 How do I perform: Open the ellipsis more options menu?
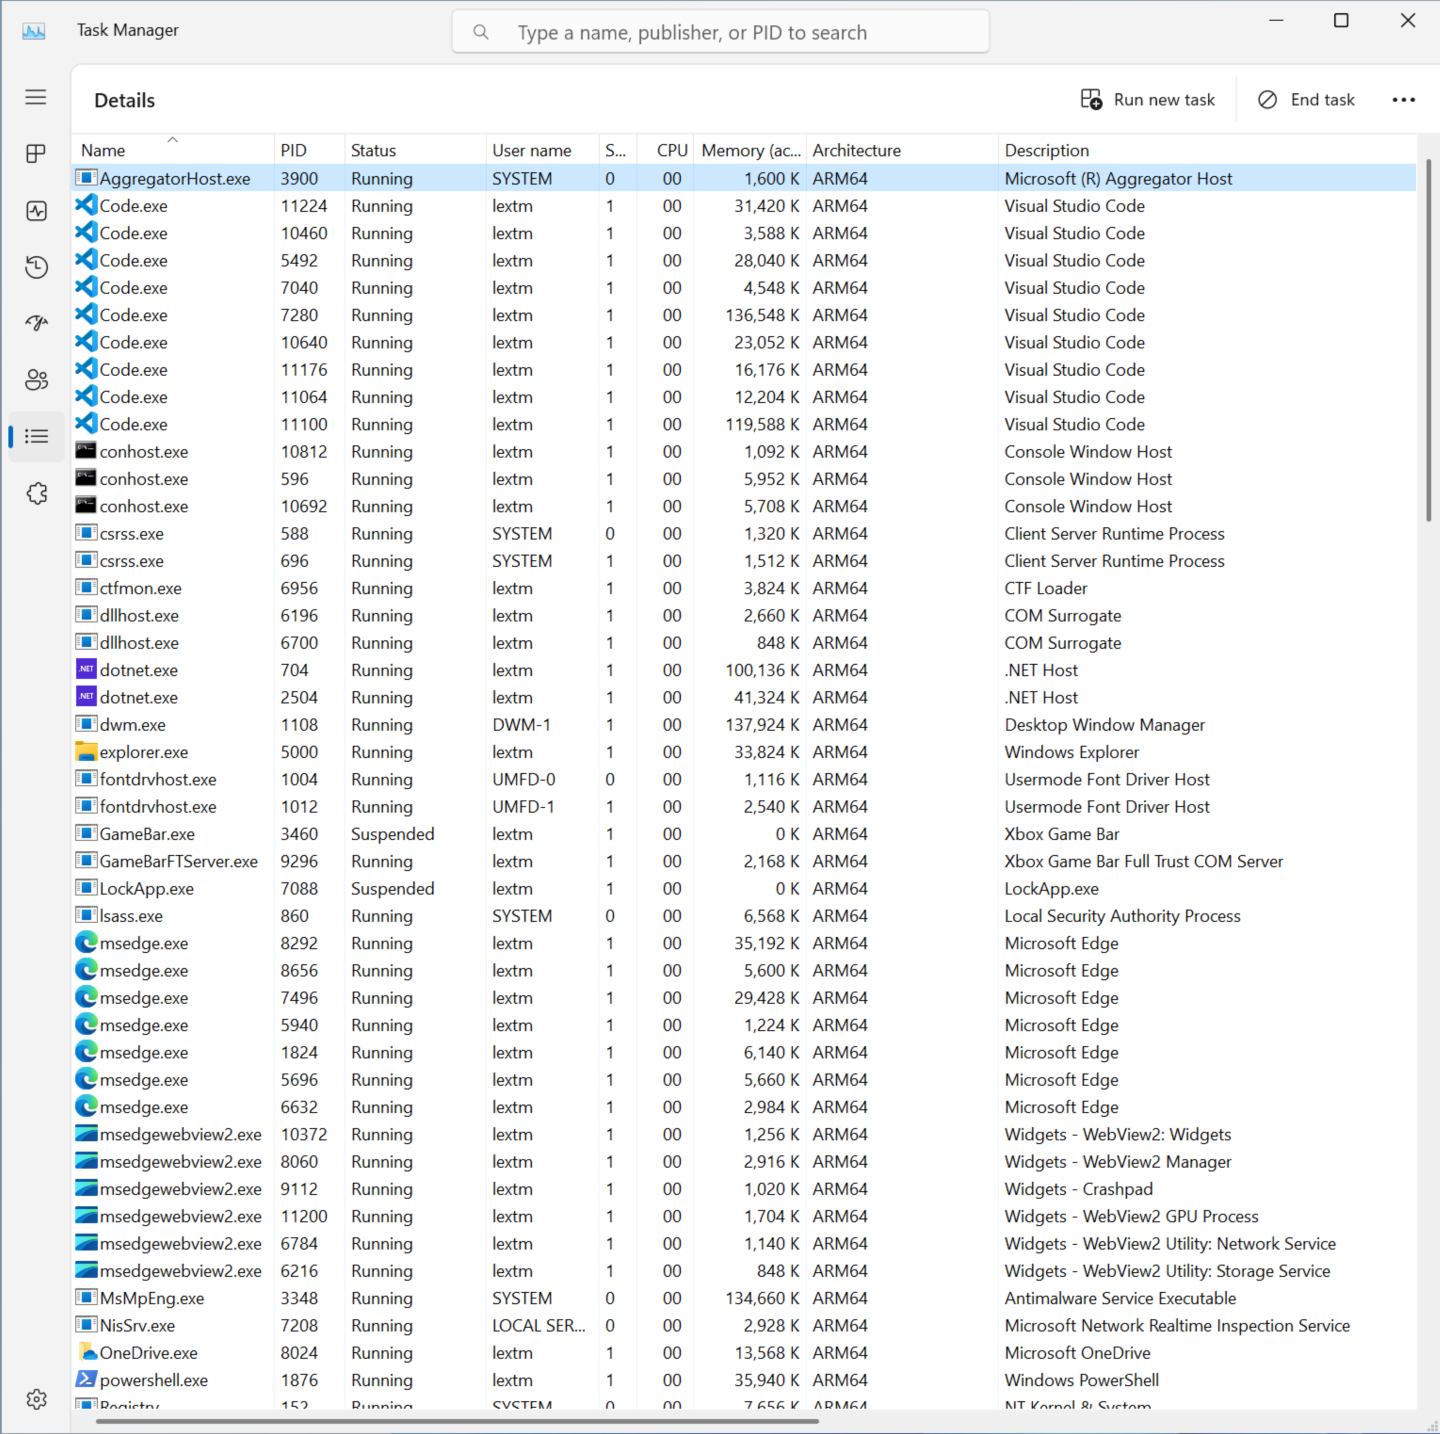point(1404,99)
